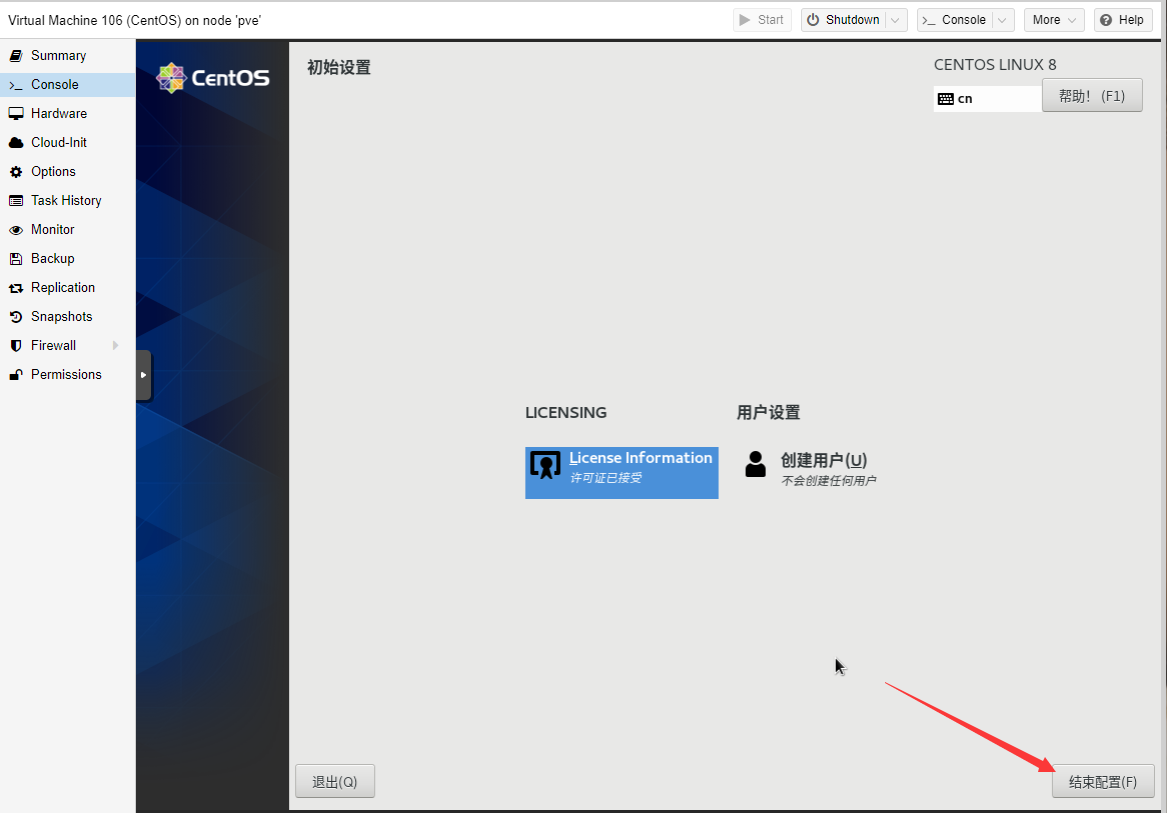This screenshot has height=813, width=1167.
Task: Select Task History in sidebar
Action: coord(66,201)
